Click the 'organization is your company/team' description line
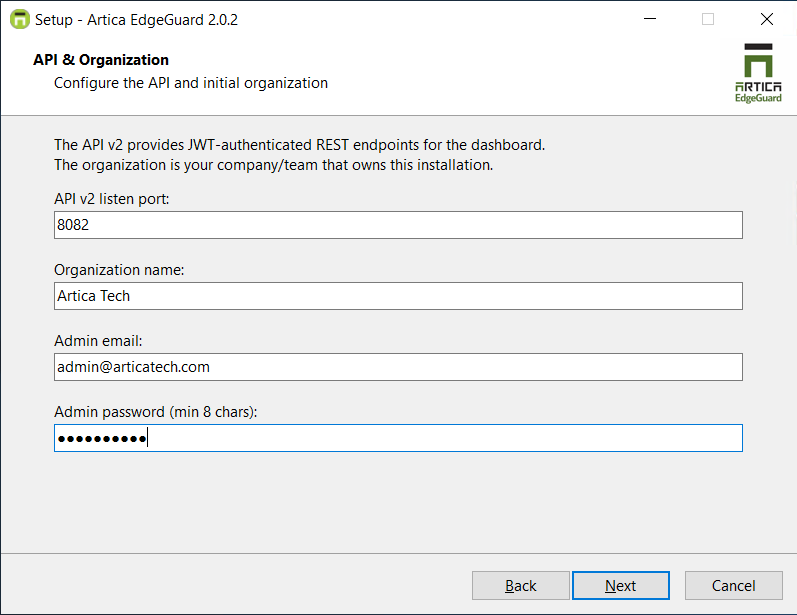This screenshot has height=615, width=797. coord(273,165)
